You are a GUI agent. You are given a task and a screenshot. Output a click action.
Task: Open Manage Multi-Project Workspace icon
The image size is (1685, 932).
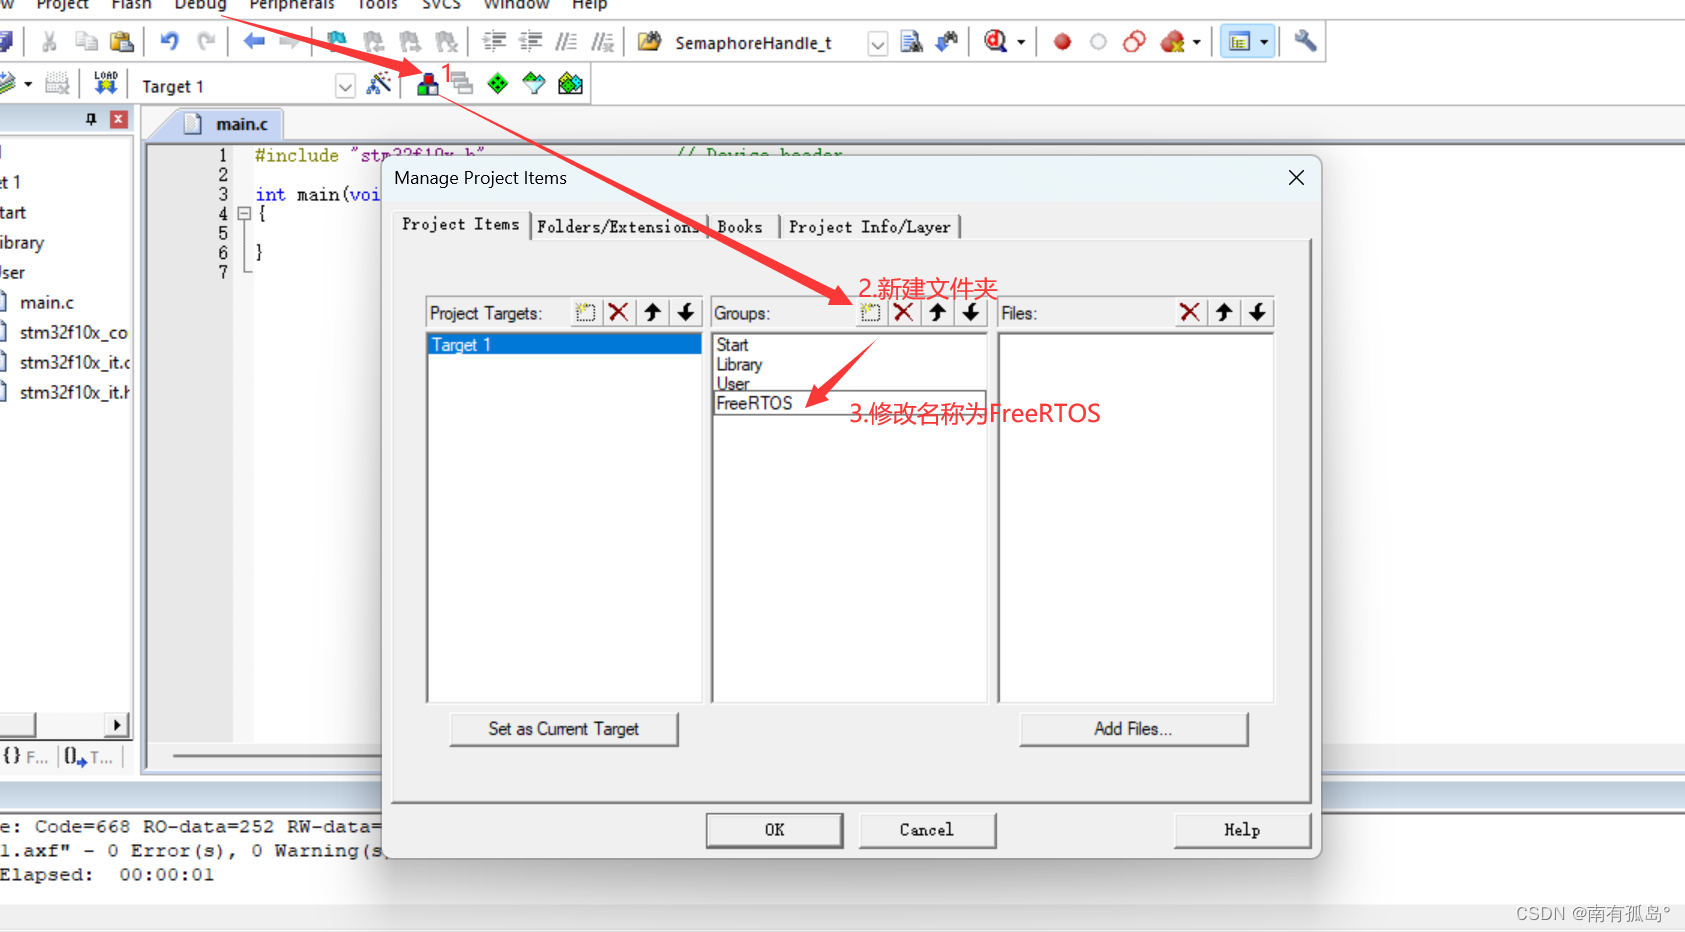click(461, 84)
